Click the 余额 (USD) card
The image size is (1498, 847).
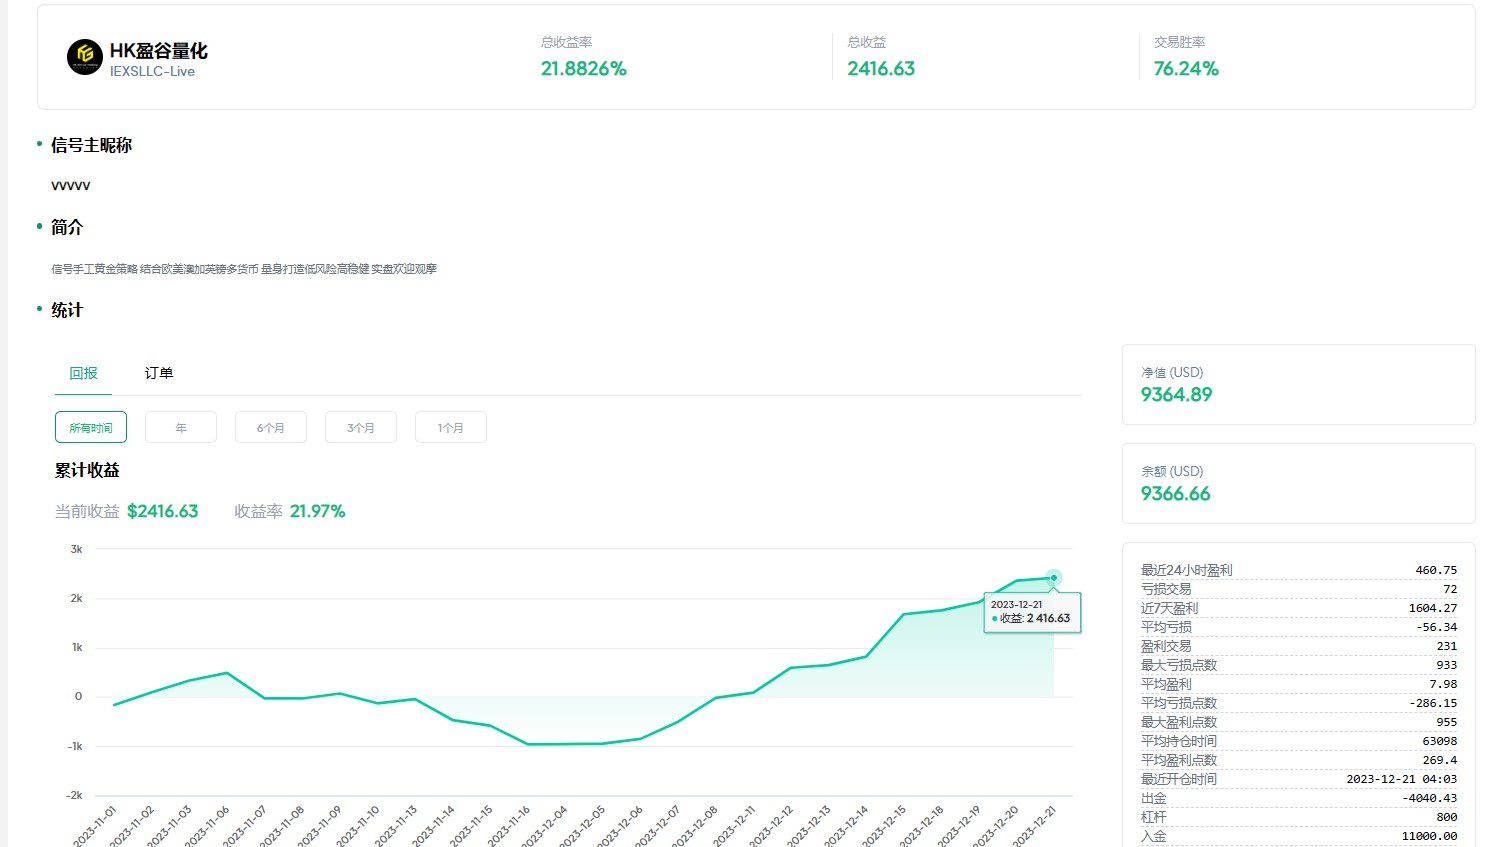(1298, 483)
